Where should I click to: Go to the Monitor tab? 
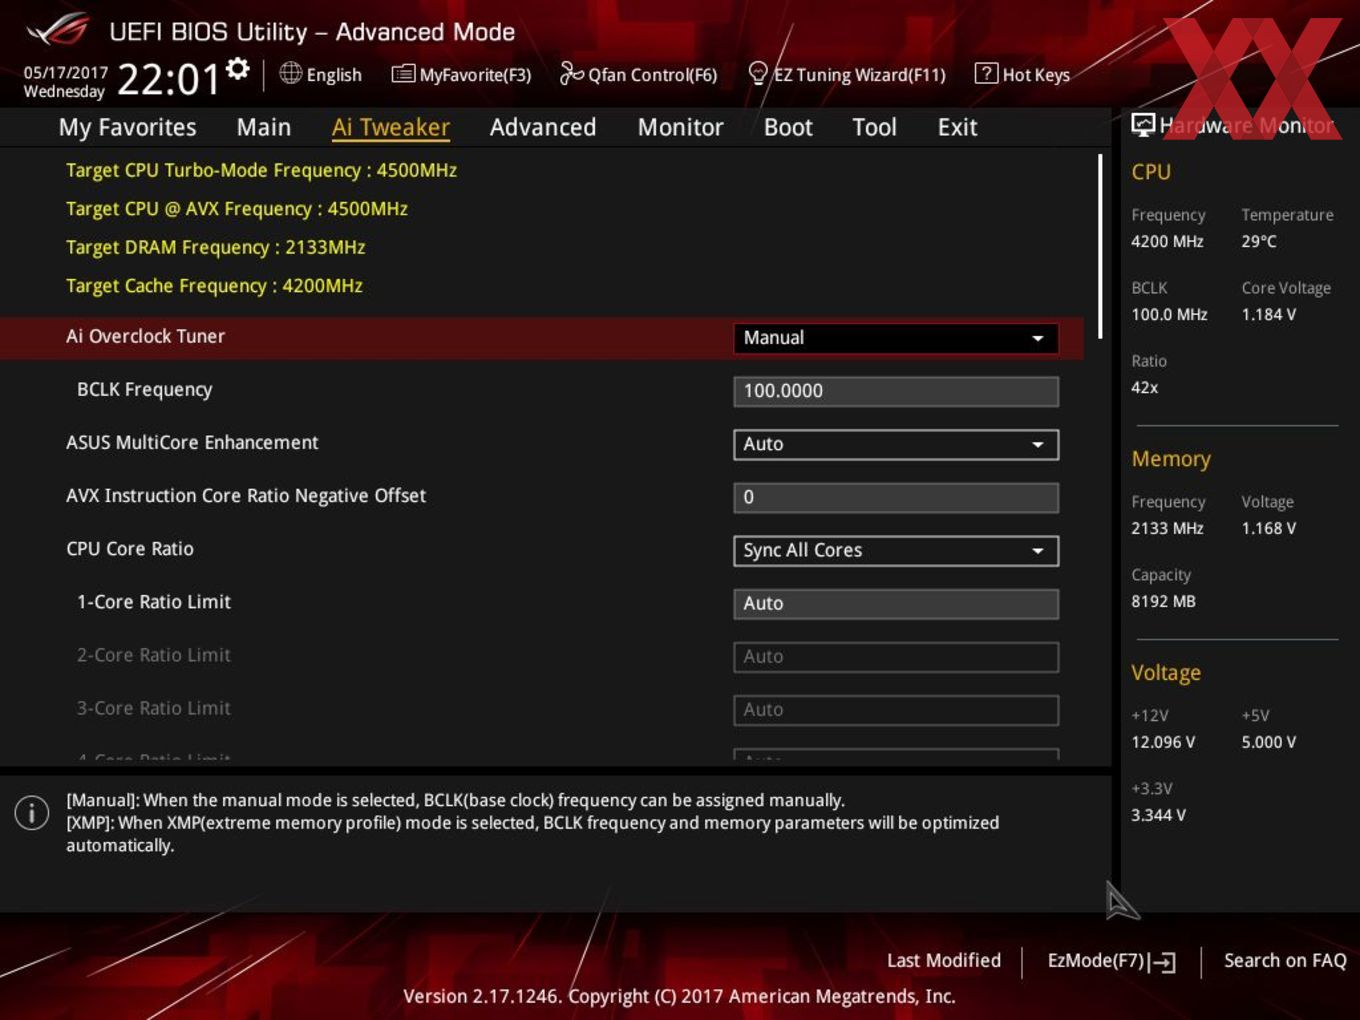[x=681, y=127]
